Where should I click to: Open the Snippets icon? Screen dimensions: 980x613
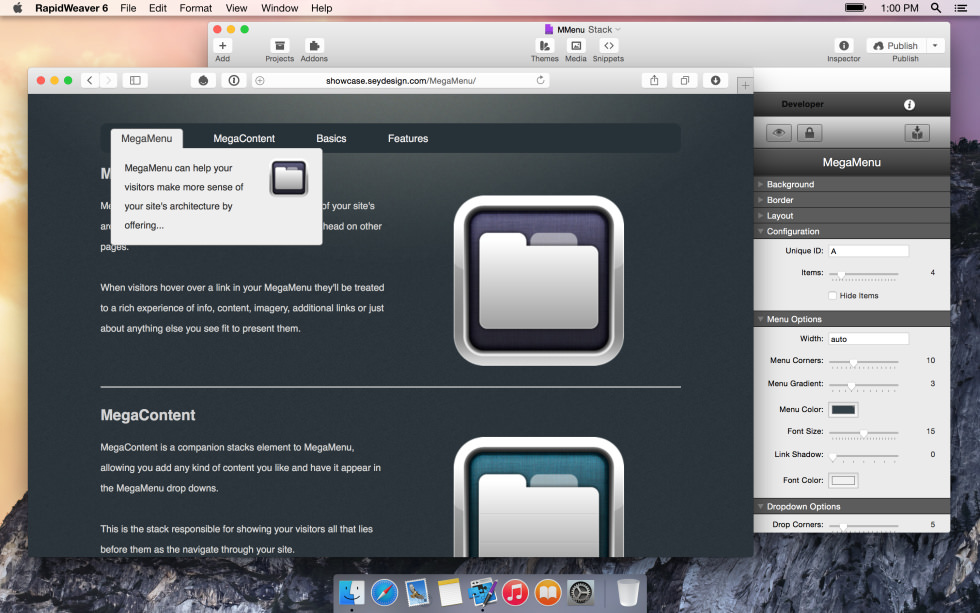(608, 46)
